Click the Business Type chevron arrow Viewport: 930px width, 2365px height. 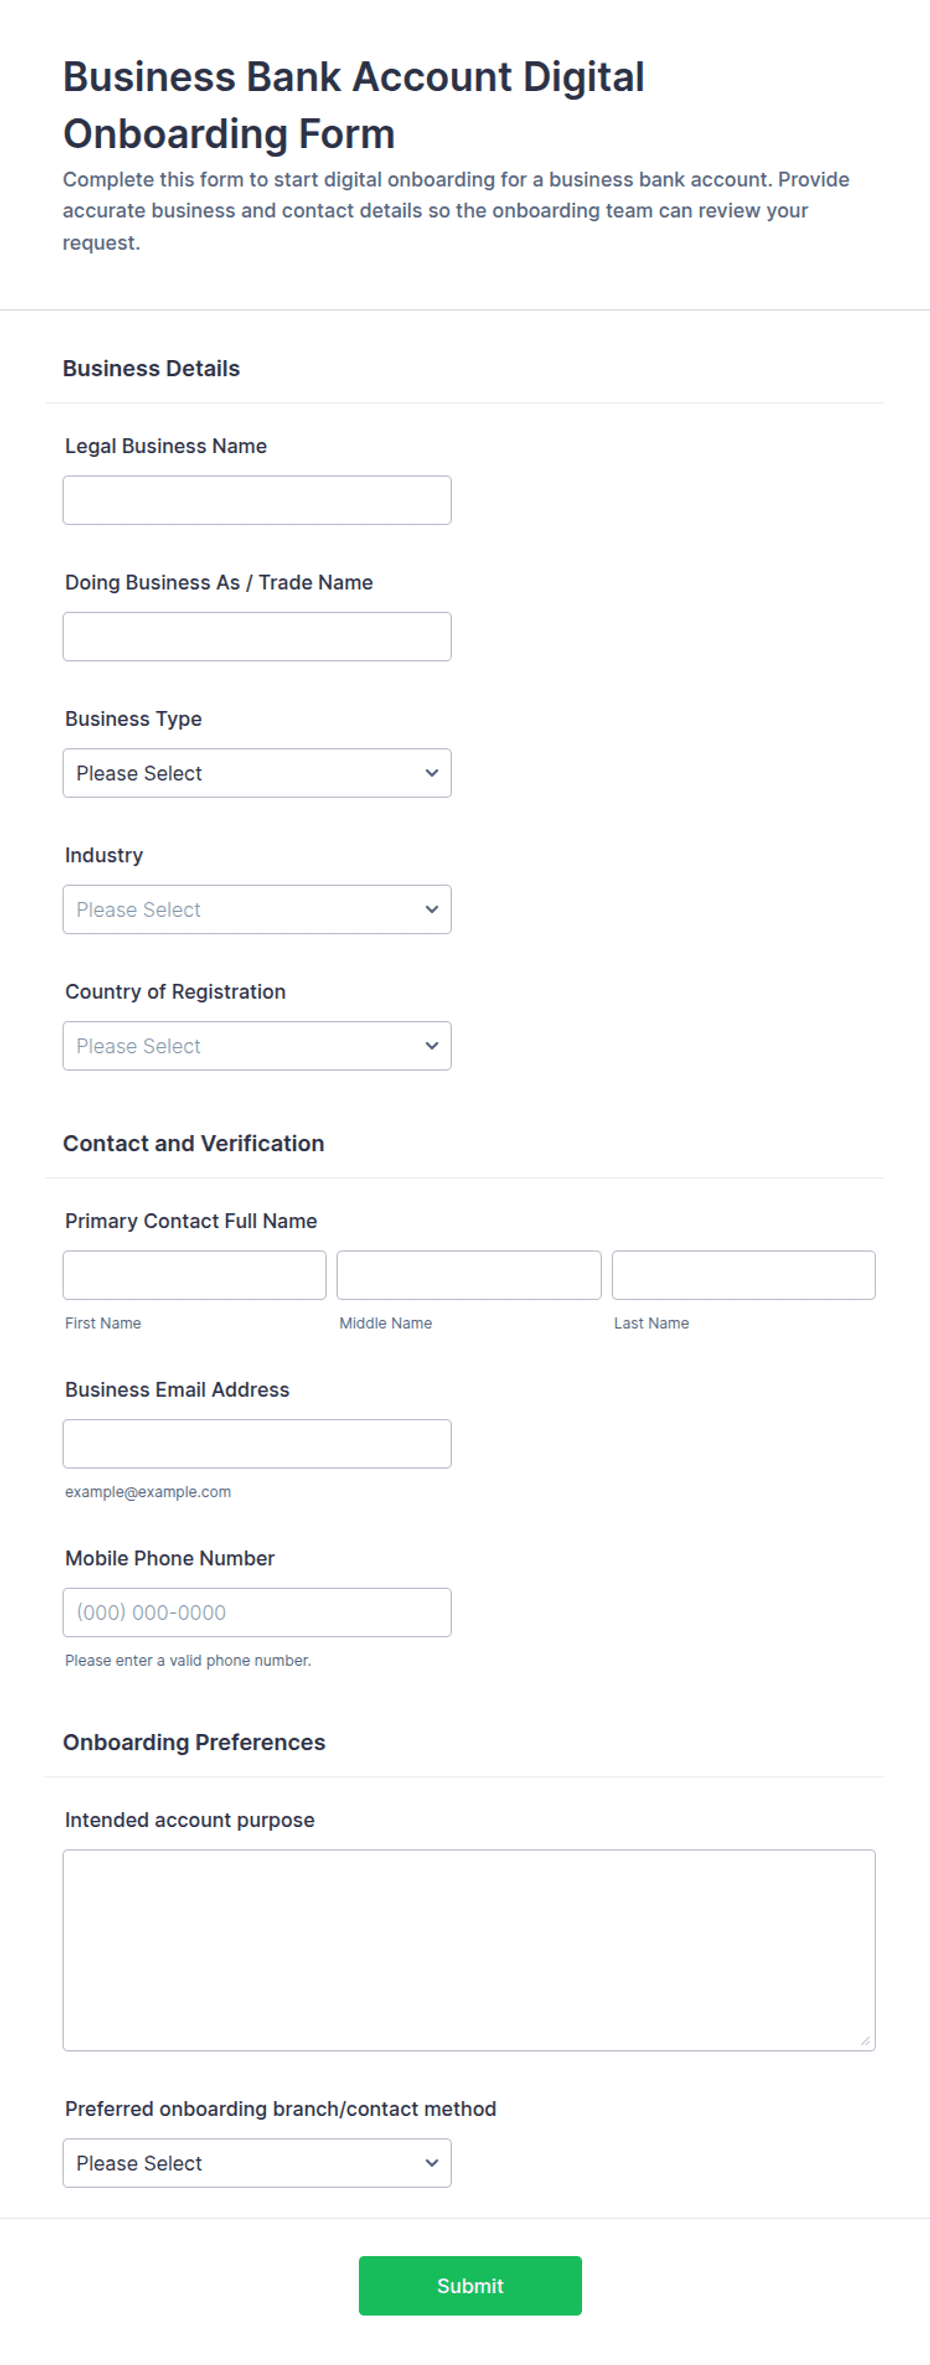432,773
